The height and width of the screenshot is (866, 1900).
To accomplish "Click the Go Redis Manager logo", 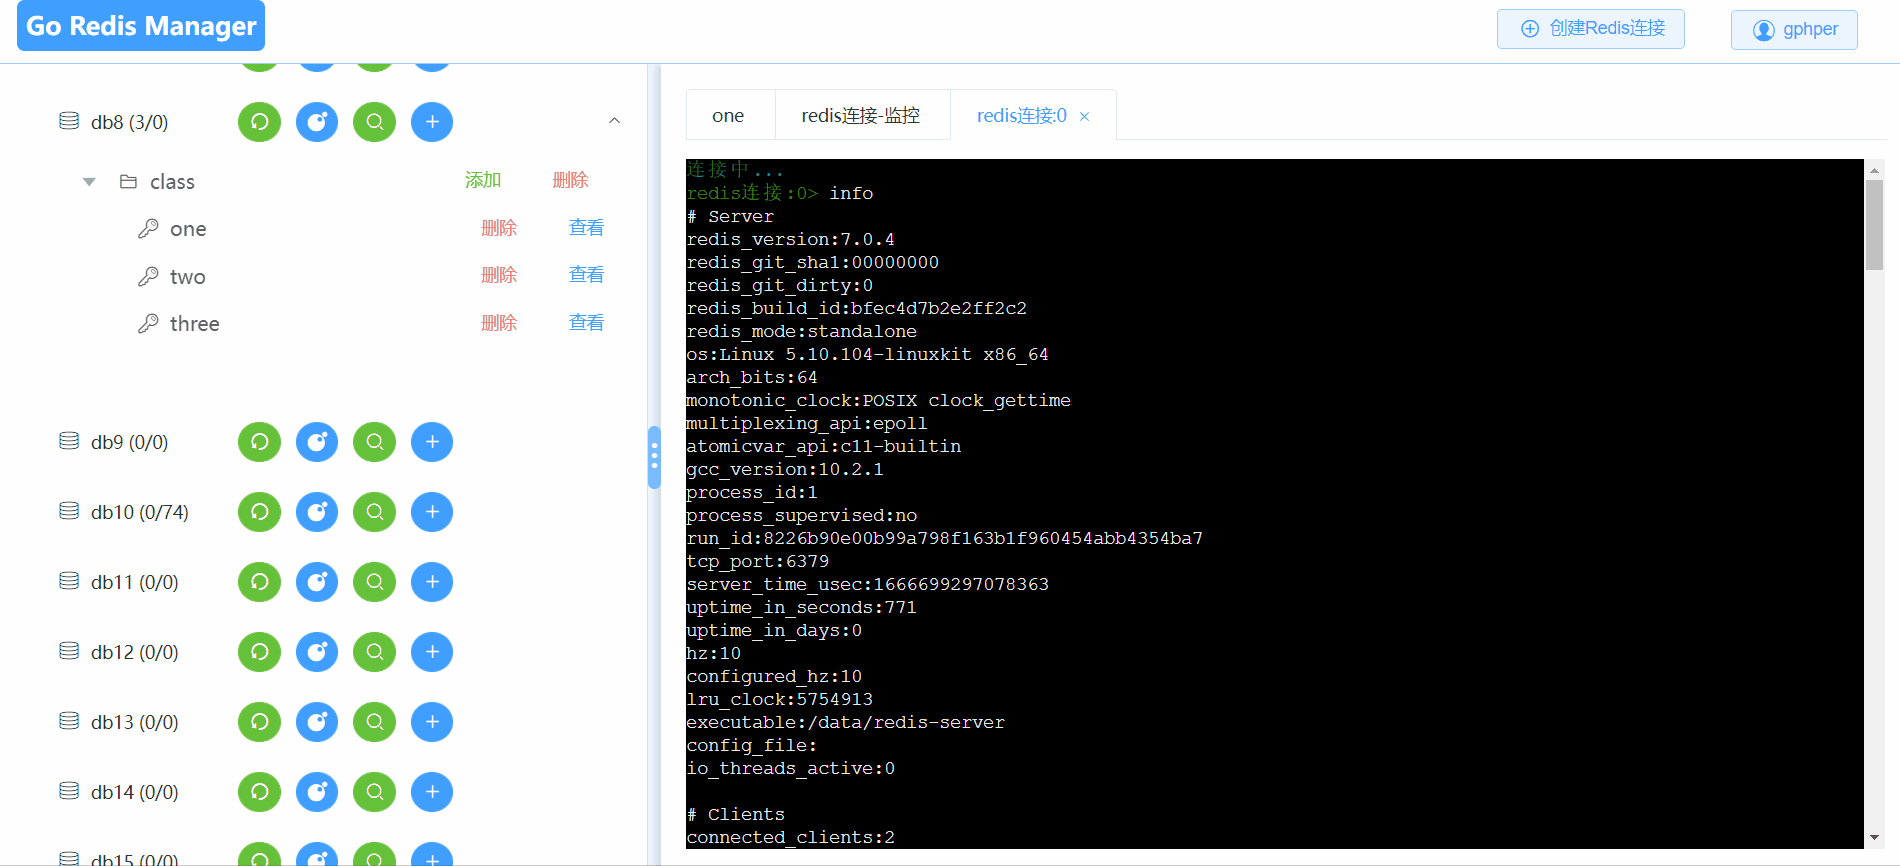I will [141, 26].
